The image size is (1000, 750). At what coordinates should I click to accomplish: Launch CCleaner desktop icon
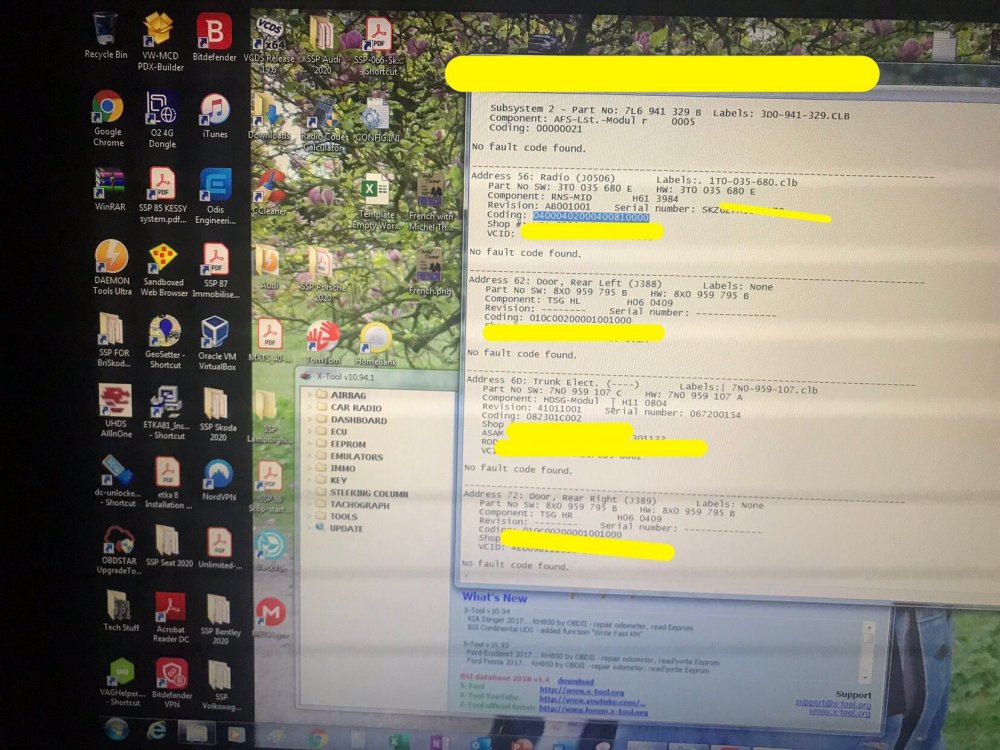(270, 193)
